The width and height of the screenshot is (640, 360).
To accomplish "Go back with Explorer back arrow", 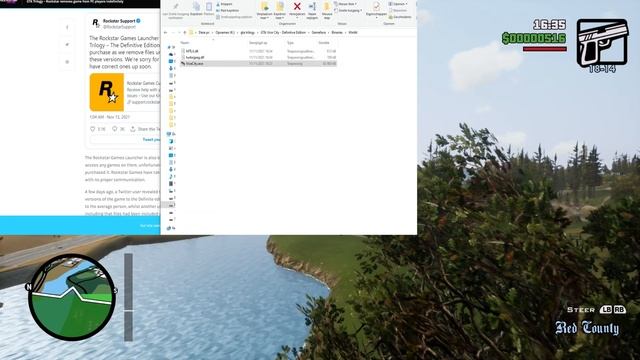I will pos(165,32).
